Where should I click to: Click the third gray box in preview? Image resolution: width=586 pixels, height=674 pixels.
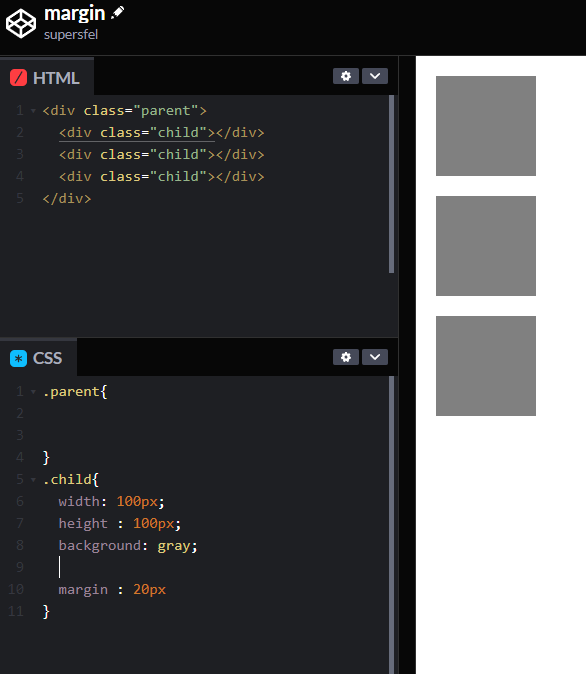[x=486, y=366]
